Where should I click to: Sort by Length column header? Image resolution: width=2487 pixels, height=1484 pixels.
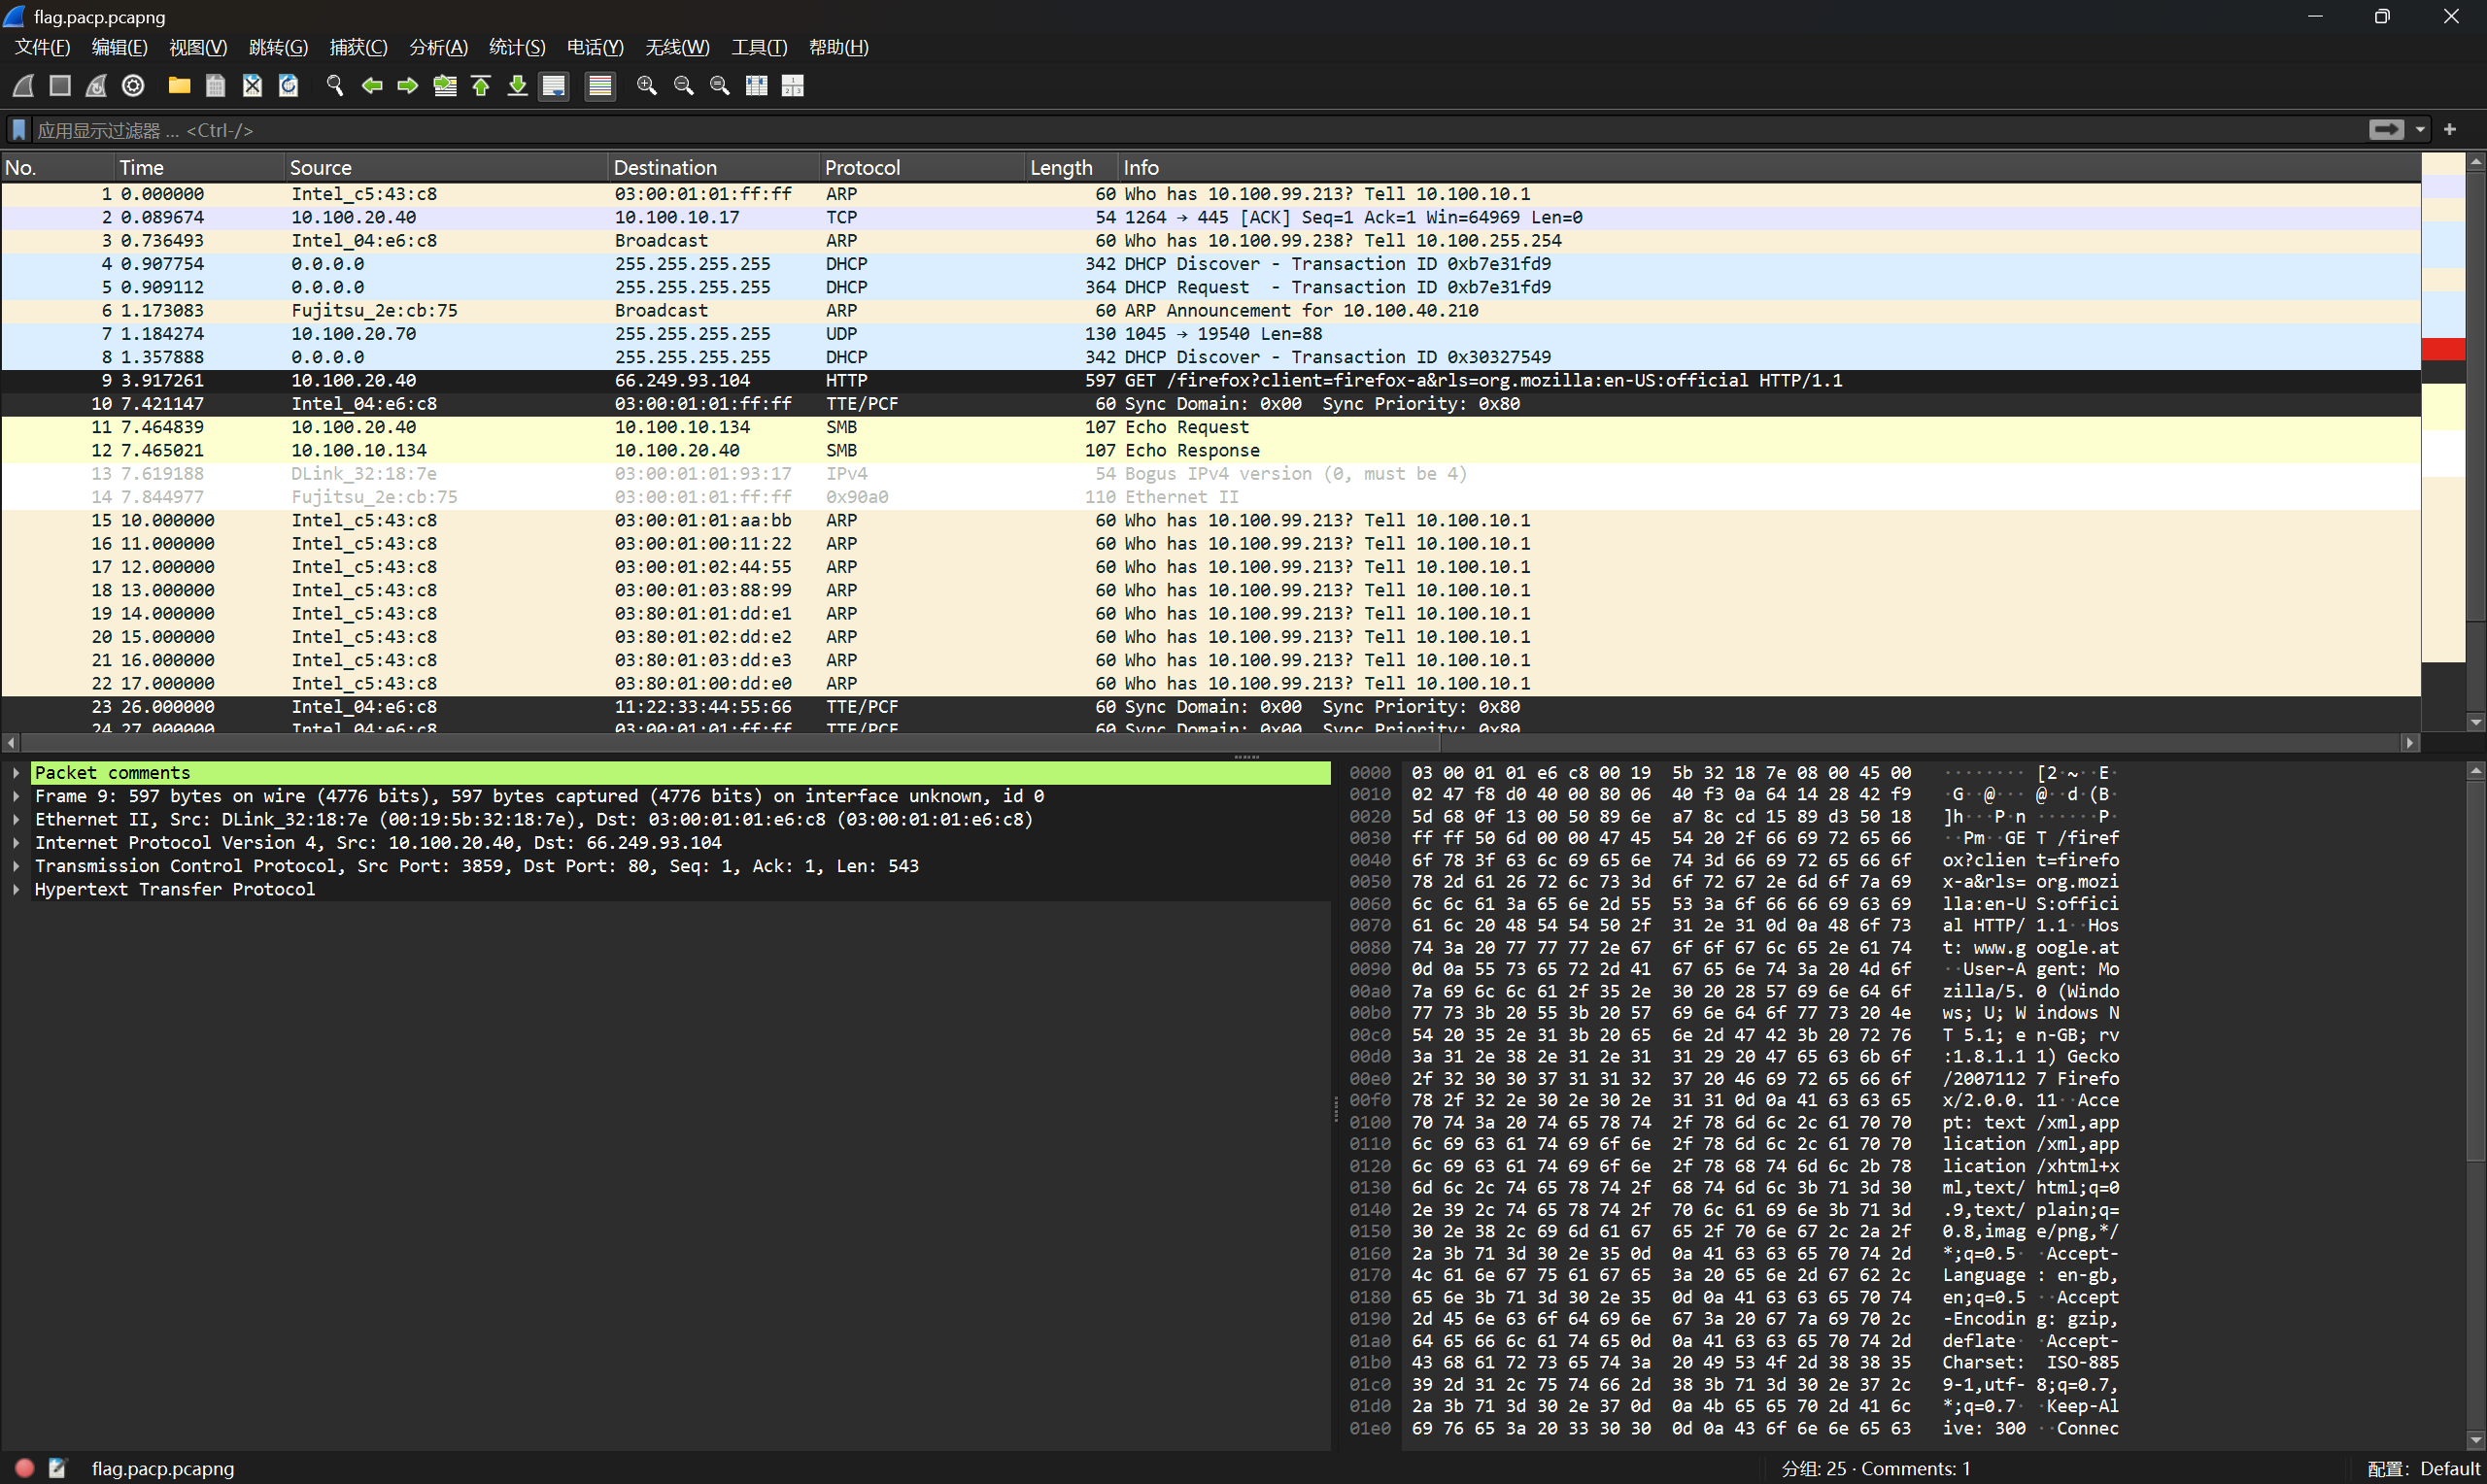pyautogui.click(x=1072, y=167)
